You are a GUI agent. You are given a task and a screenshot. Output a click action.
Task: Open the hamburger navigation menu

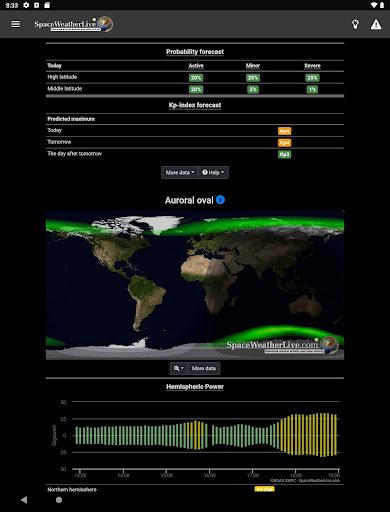coord(15,24)
